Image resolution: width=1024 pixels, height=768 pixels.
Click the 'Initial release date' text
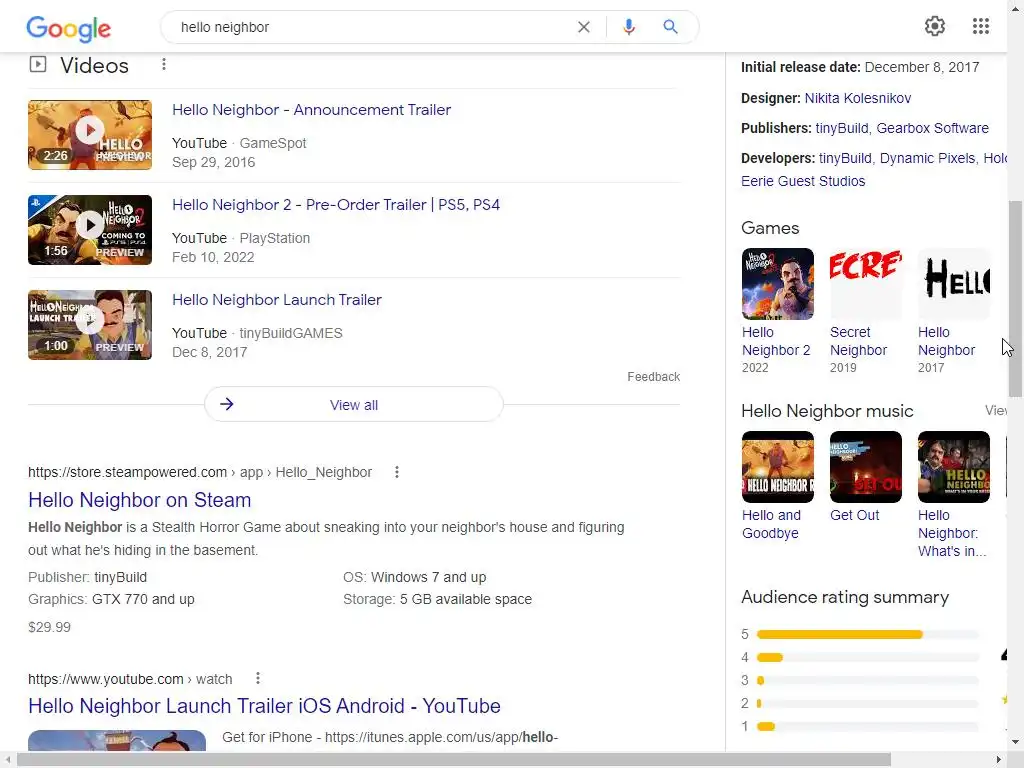801,67
